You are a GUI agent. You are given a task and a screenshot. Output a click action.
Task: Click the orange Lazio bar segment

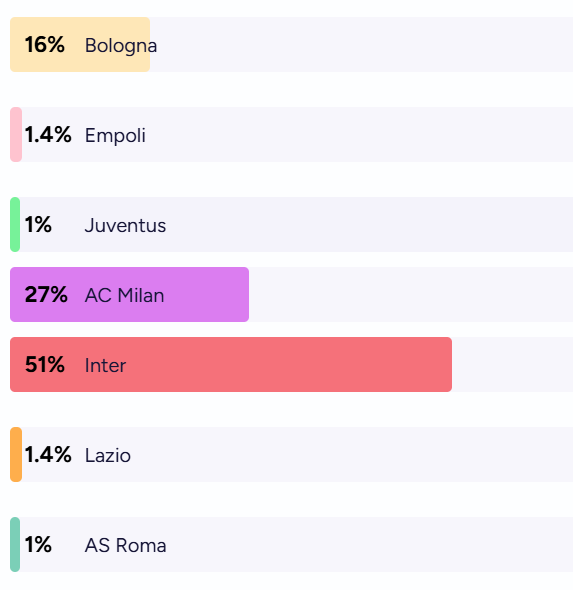tap(16, 454)
